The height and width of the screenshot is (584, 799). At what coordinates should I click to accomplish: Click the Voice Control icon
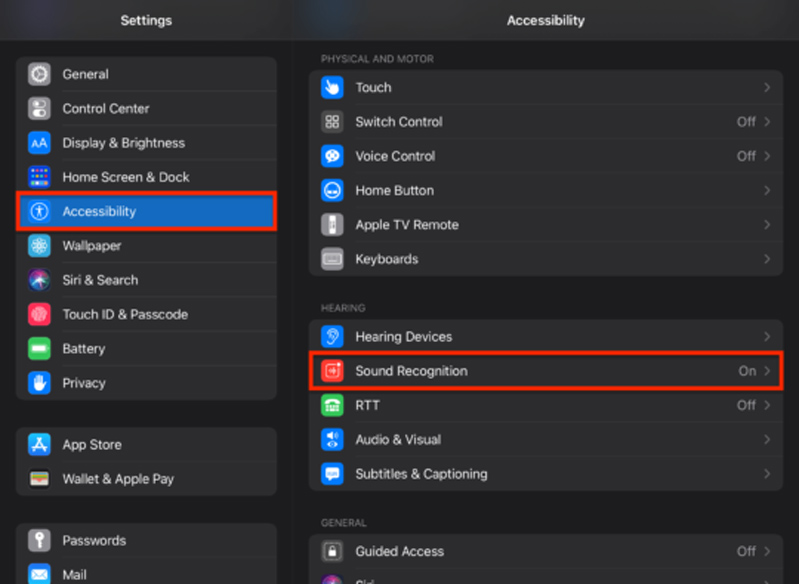pos(332,156)
